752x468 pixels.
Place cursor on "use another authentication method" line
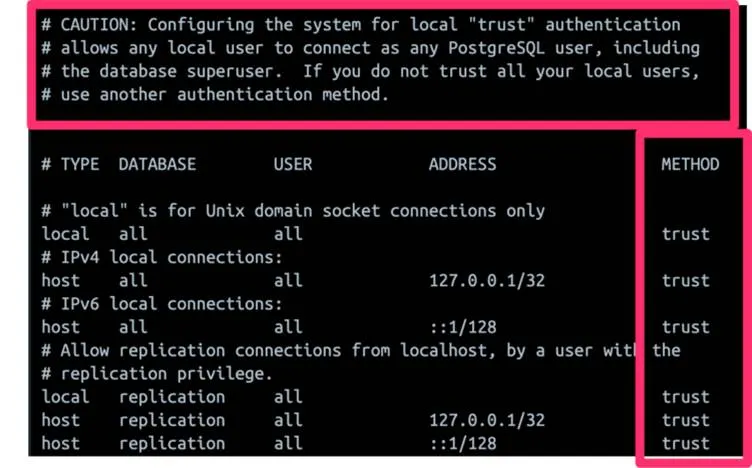215,95
